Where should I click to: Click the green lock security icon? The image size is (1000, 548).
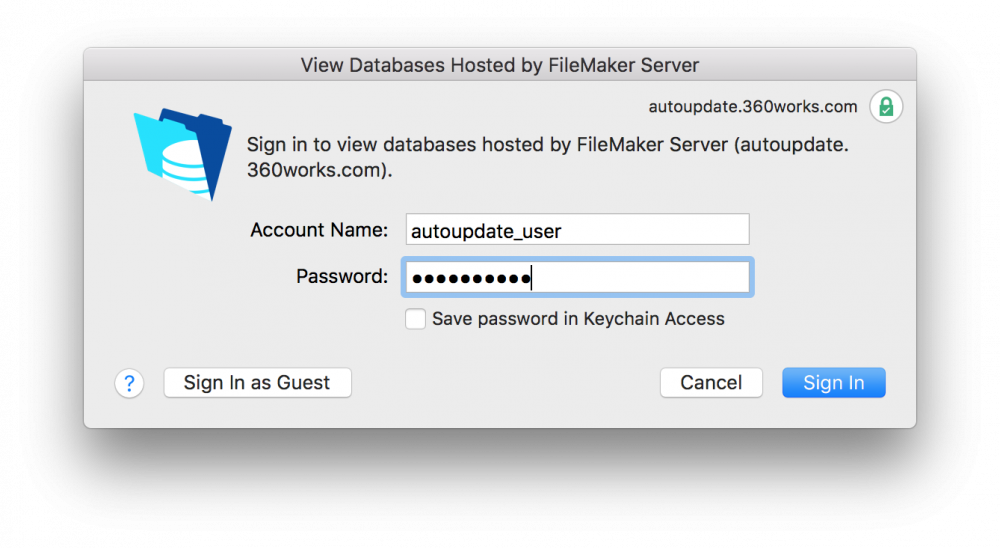(x=885, y=106)
